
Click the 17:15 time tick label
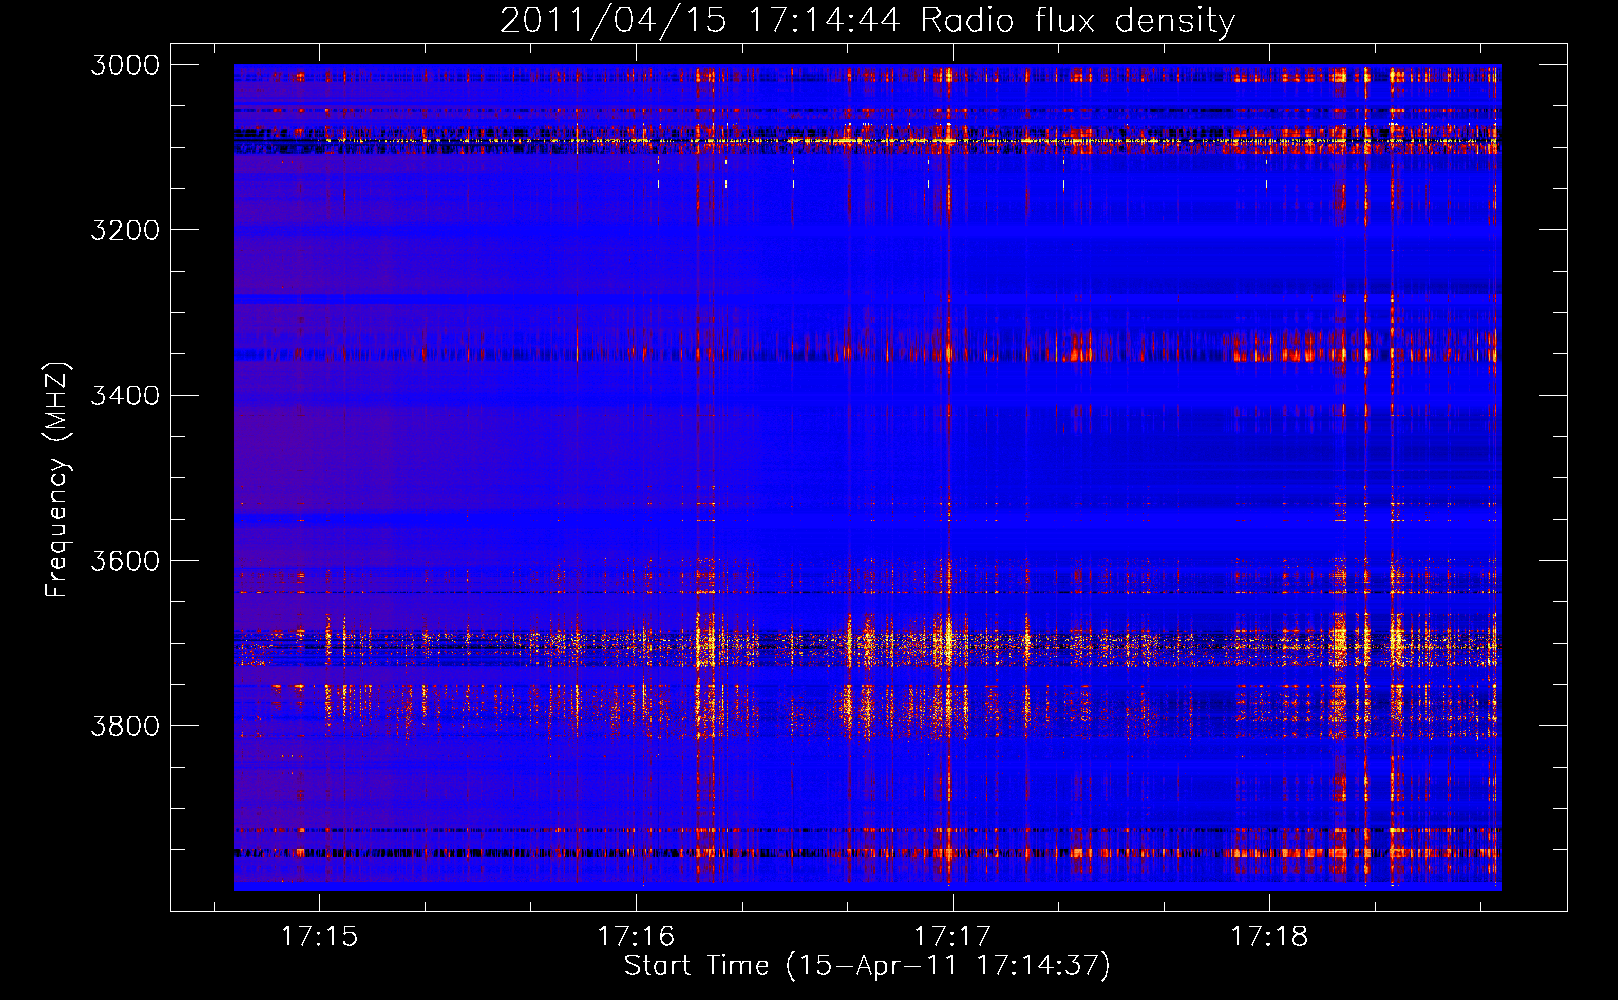319,936
